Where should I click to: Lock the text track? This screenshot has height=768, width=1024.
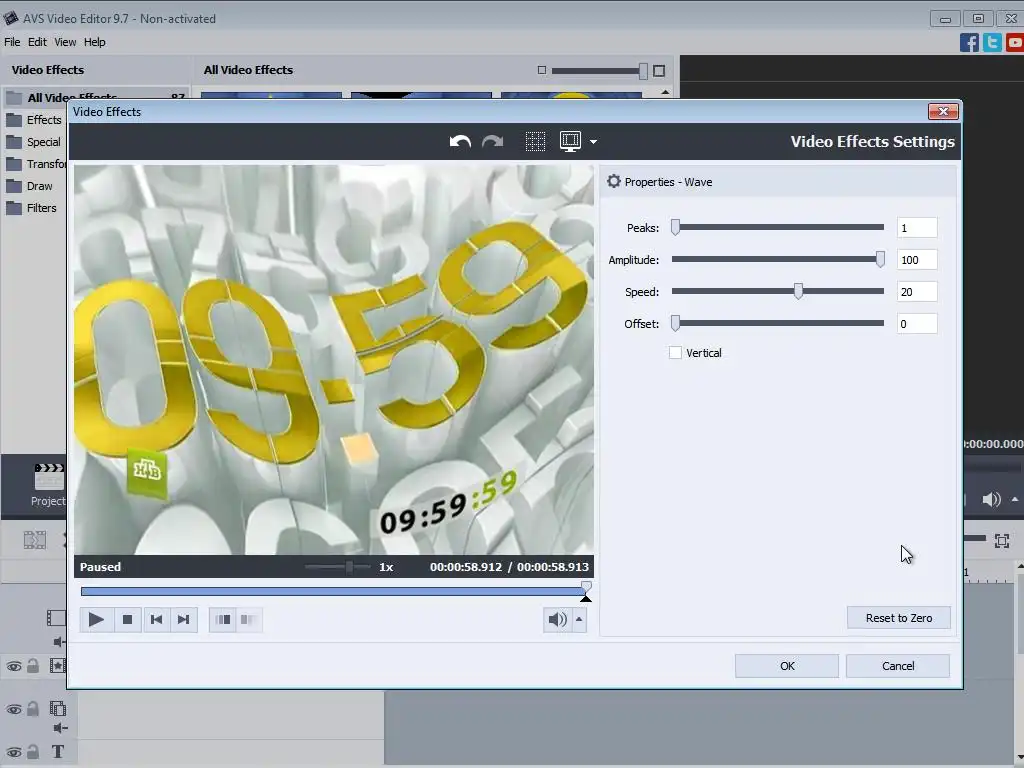(33, 752)
